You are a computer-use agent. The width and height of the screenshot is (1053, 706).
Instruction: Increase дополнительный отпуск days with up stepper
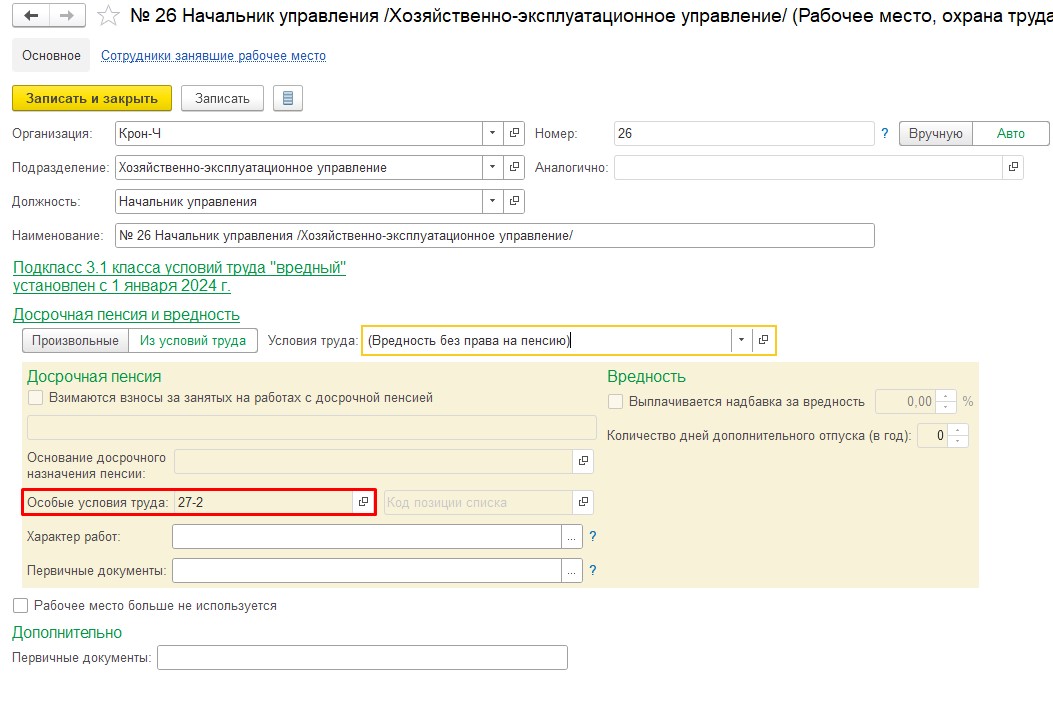959,431
